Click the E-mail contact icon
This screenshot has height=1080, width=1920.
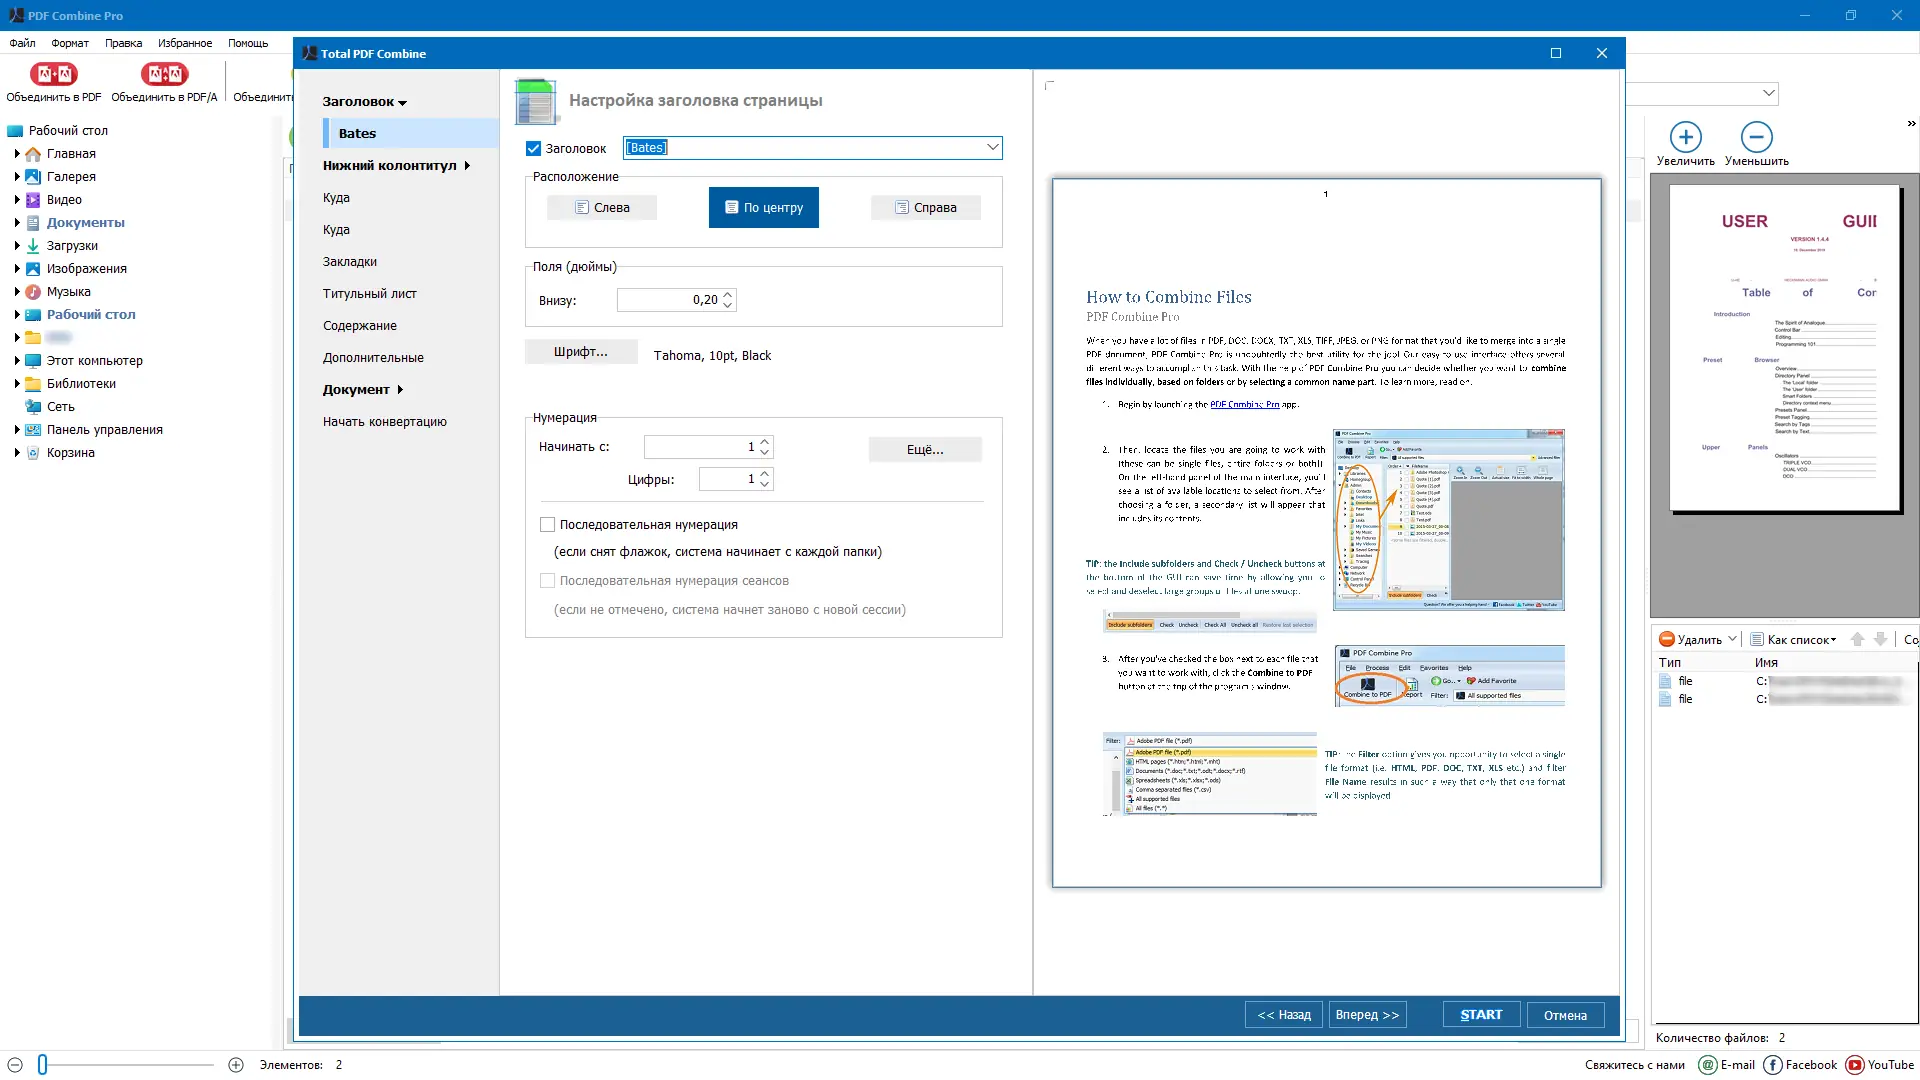[1708, 1065]
